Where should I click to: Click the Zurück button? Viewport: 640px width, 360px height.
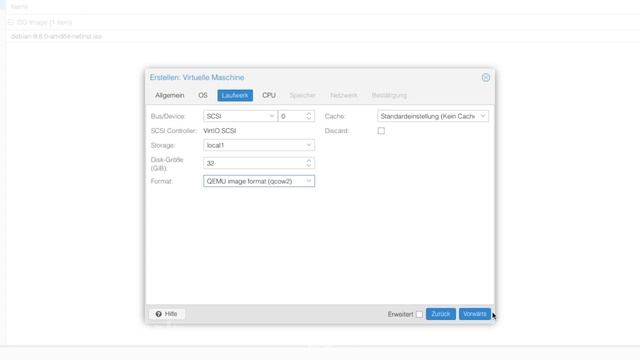click(x=441, y=314)
